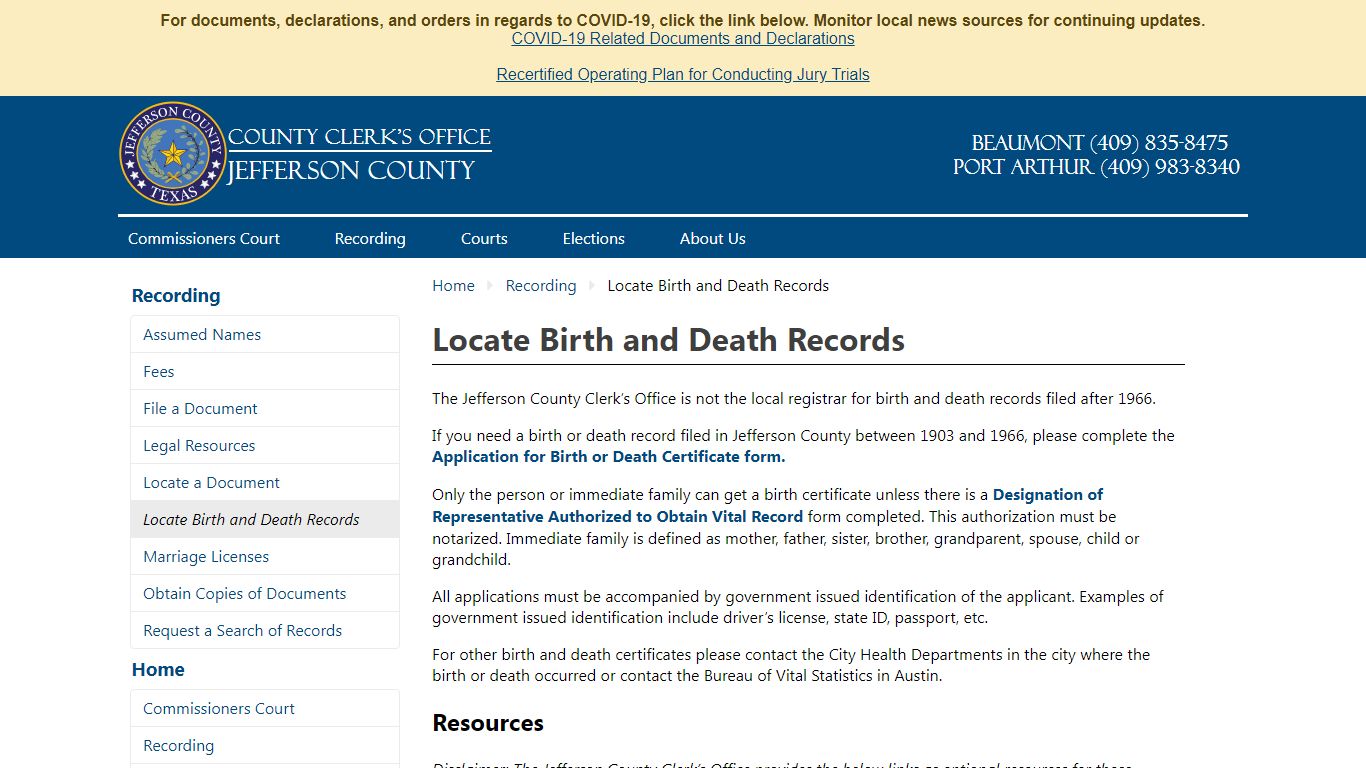Select the Recording sidebar heading
This screenshot has height=768, width=1366.
pyautogui.click(x=176, y=295)
